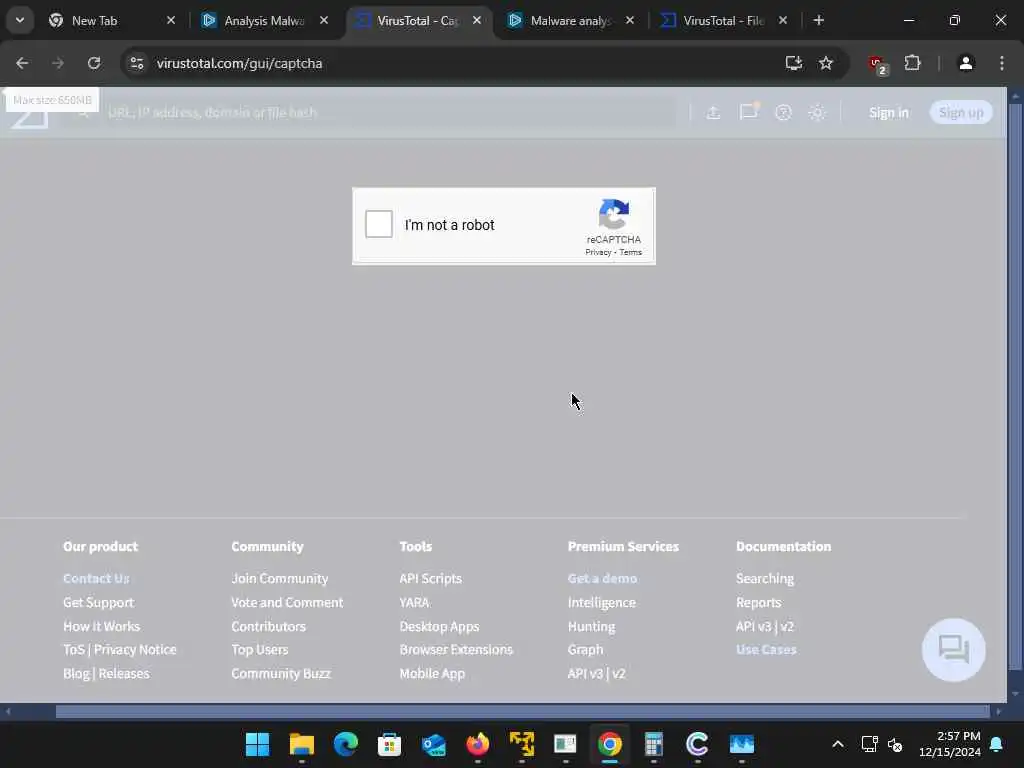Install app icon in address bar

pos(793,63)
